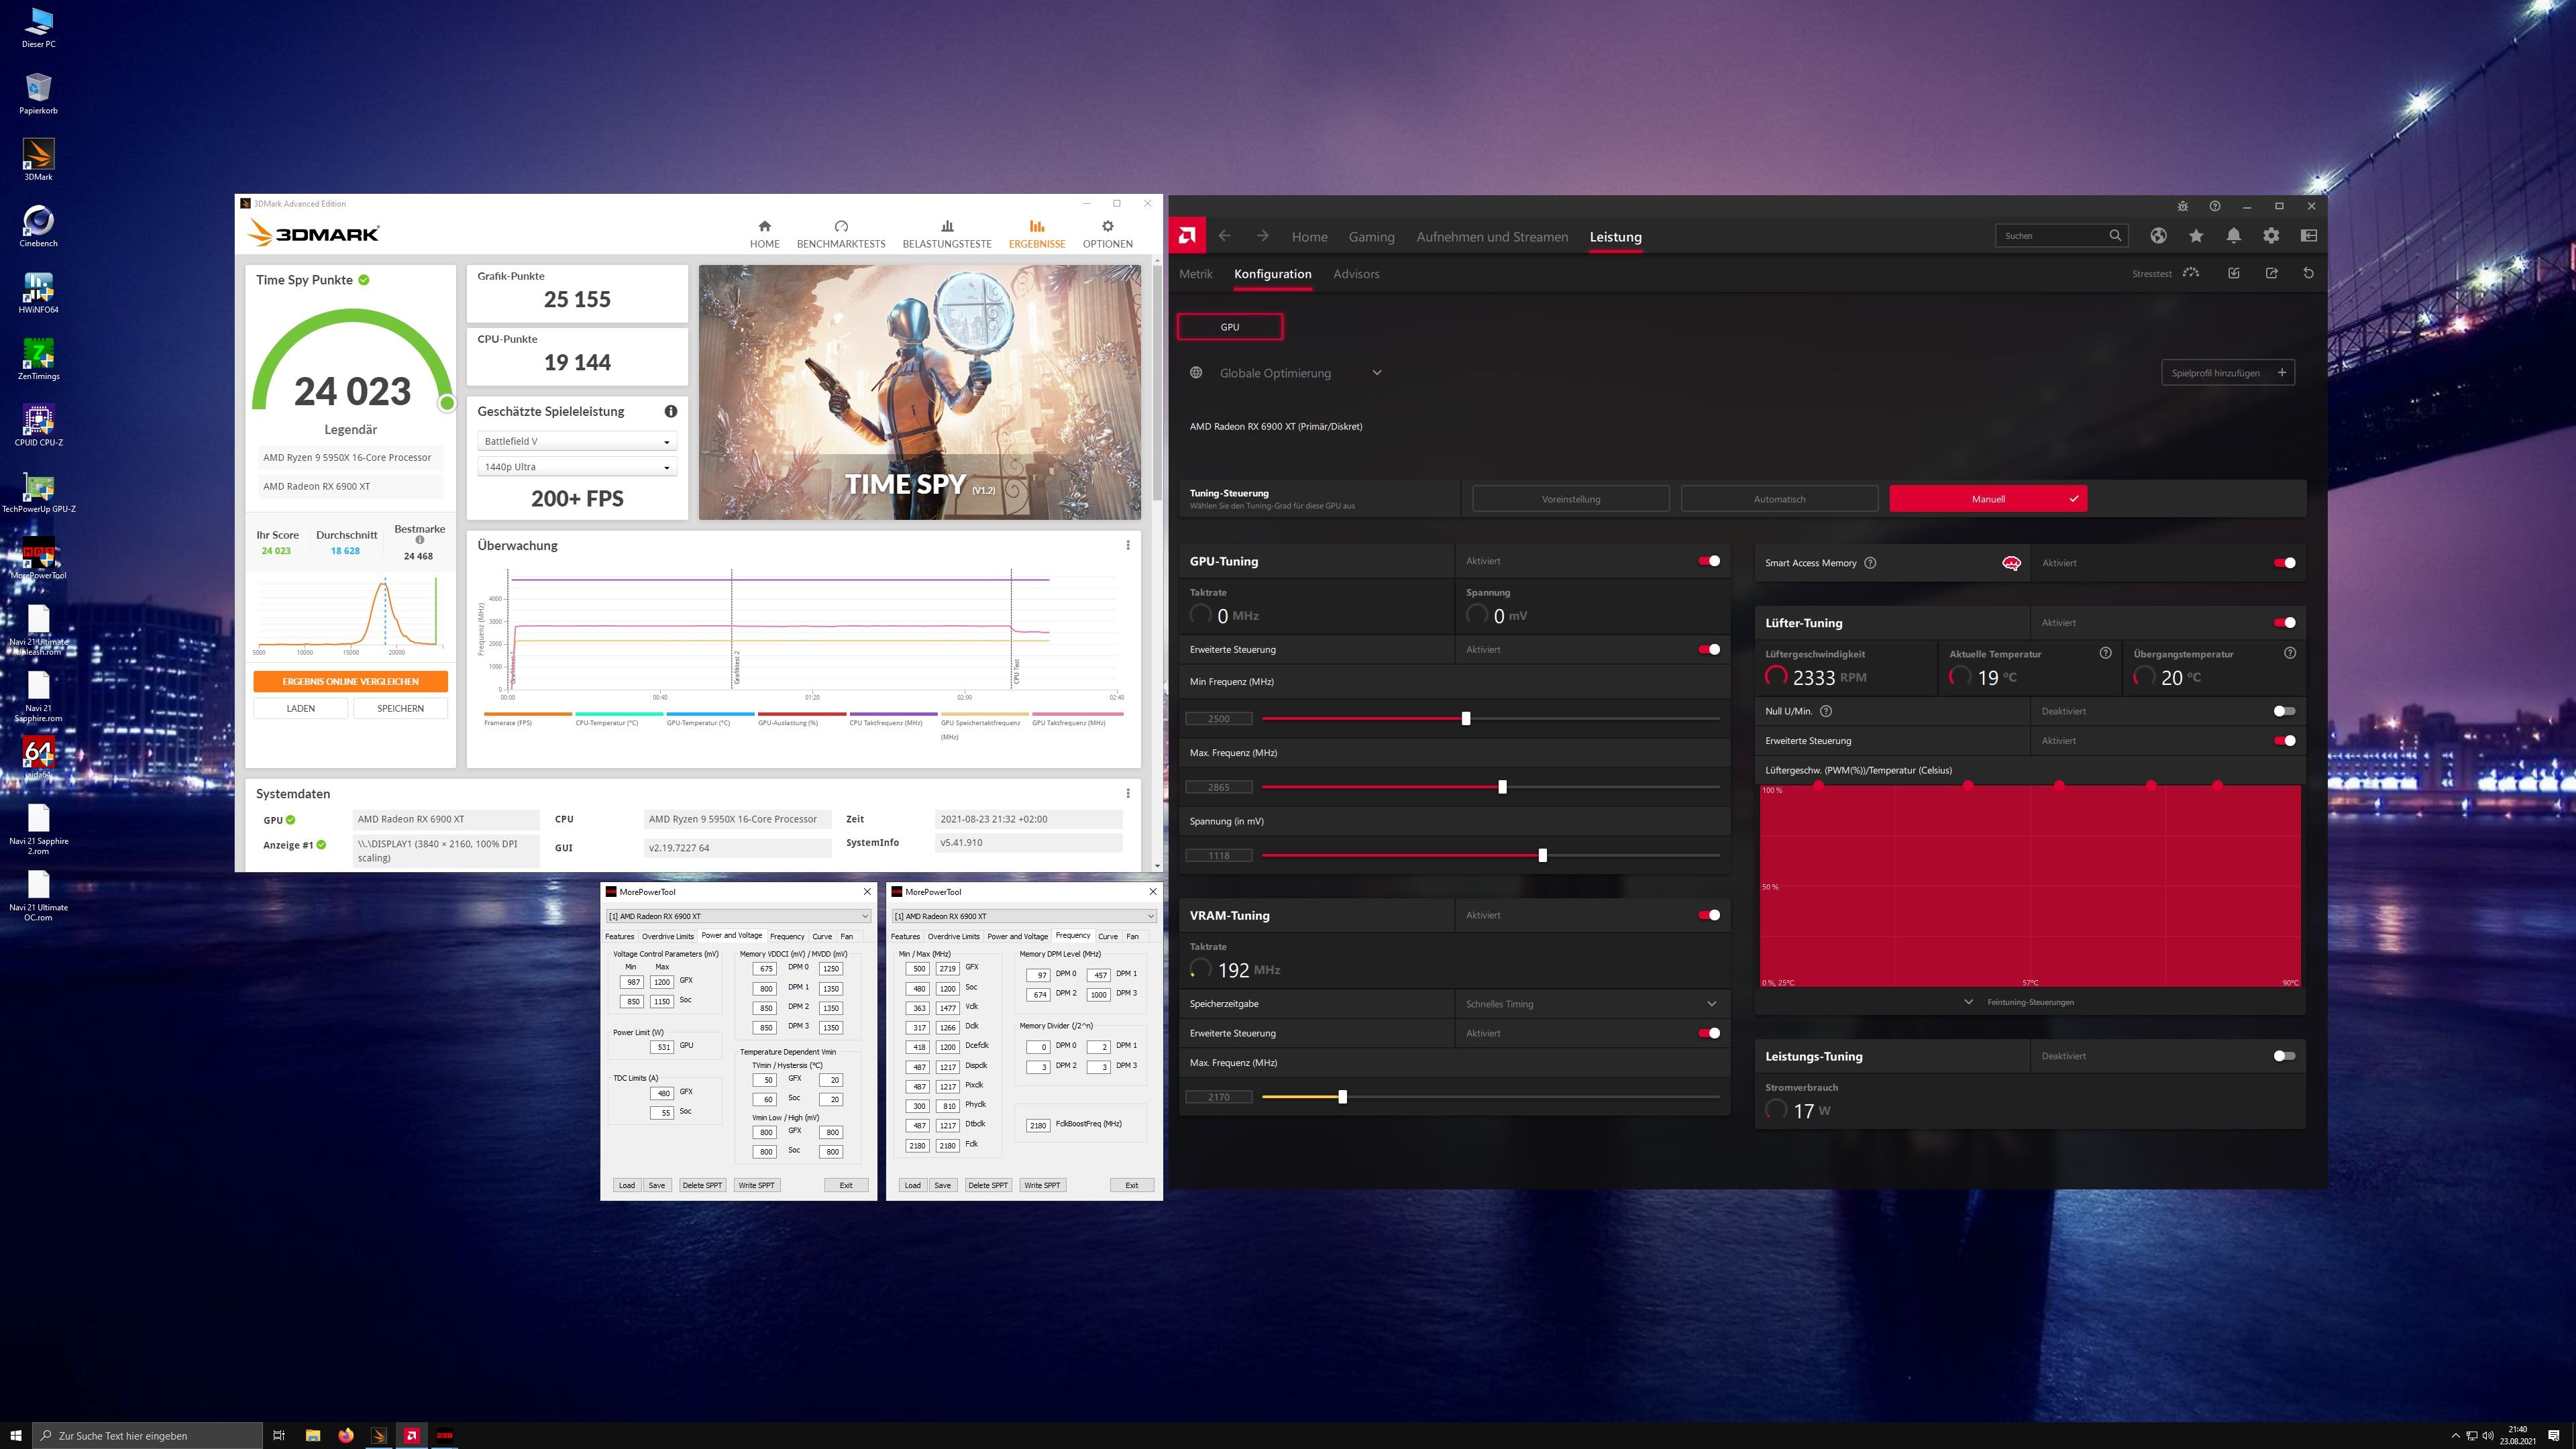
Task: Start the Stresstest in Radeon tuning
Action: pos(2166,273)
